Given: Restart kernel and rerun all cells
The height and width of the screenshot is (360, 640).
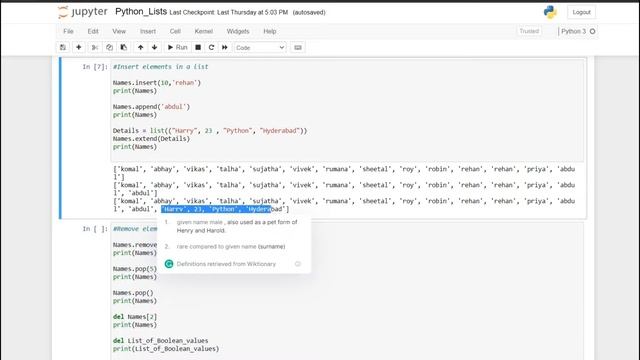Looking at the screenshot, I should pyautogui.click(x=224, y=47).
